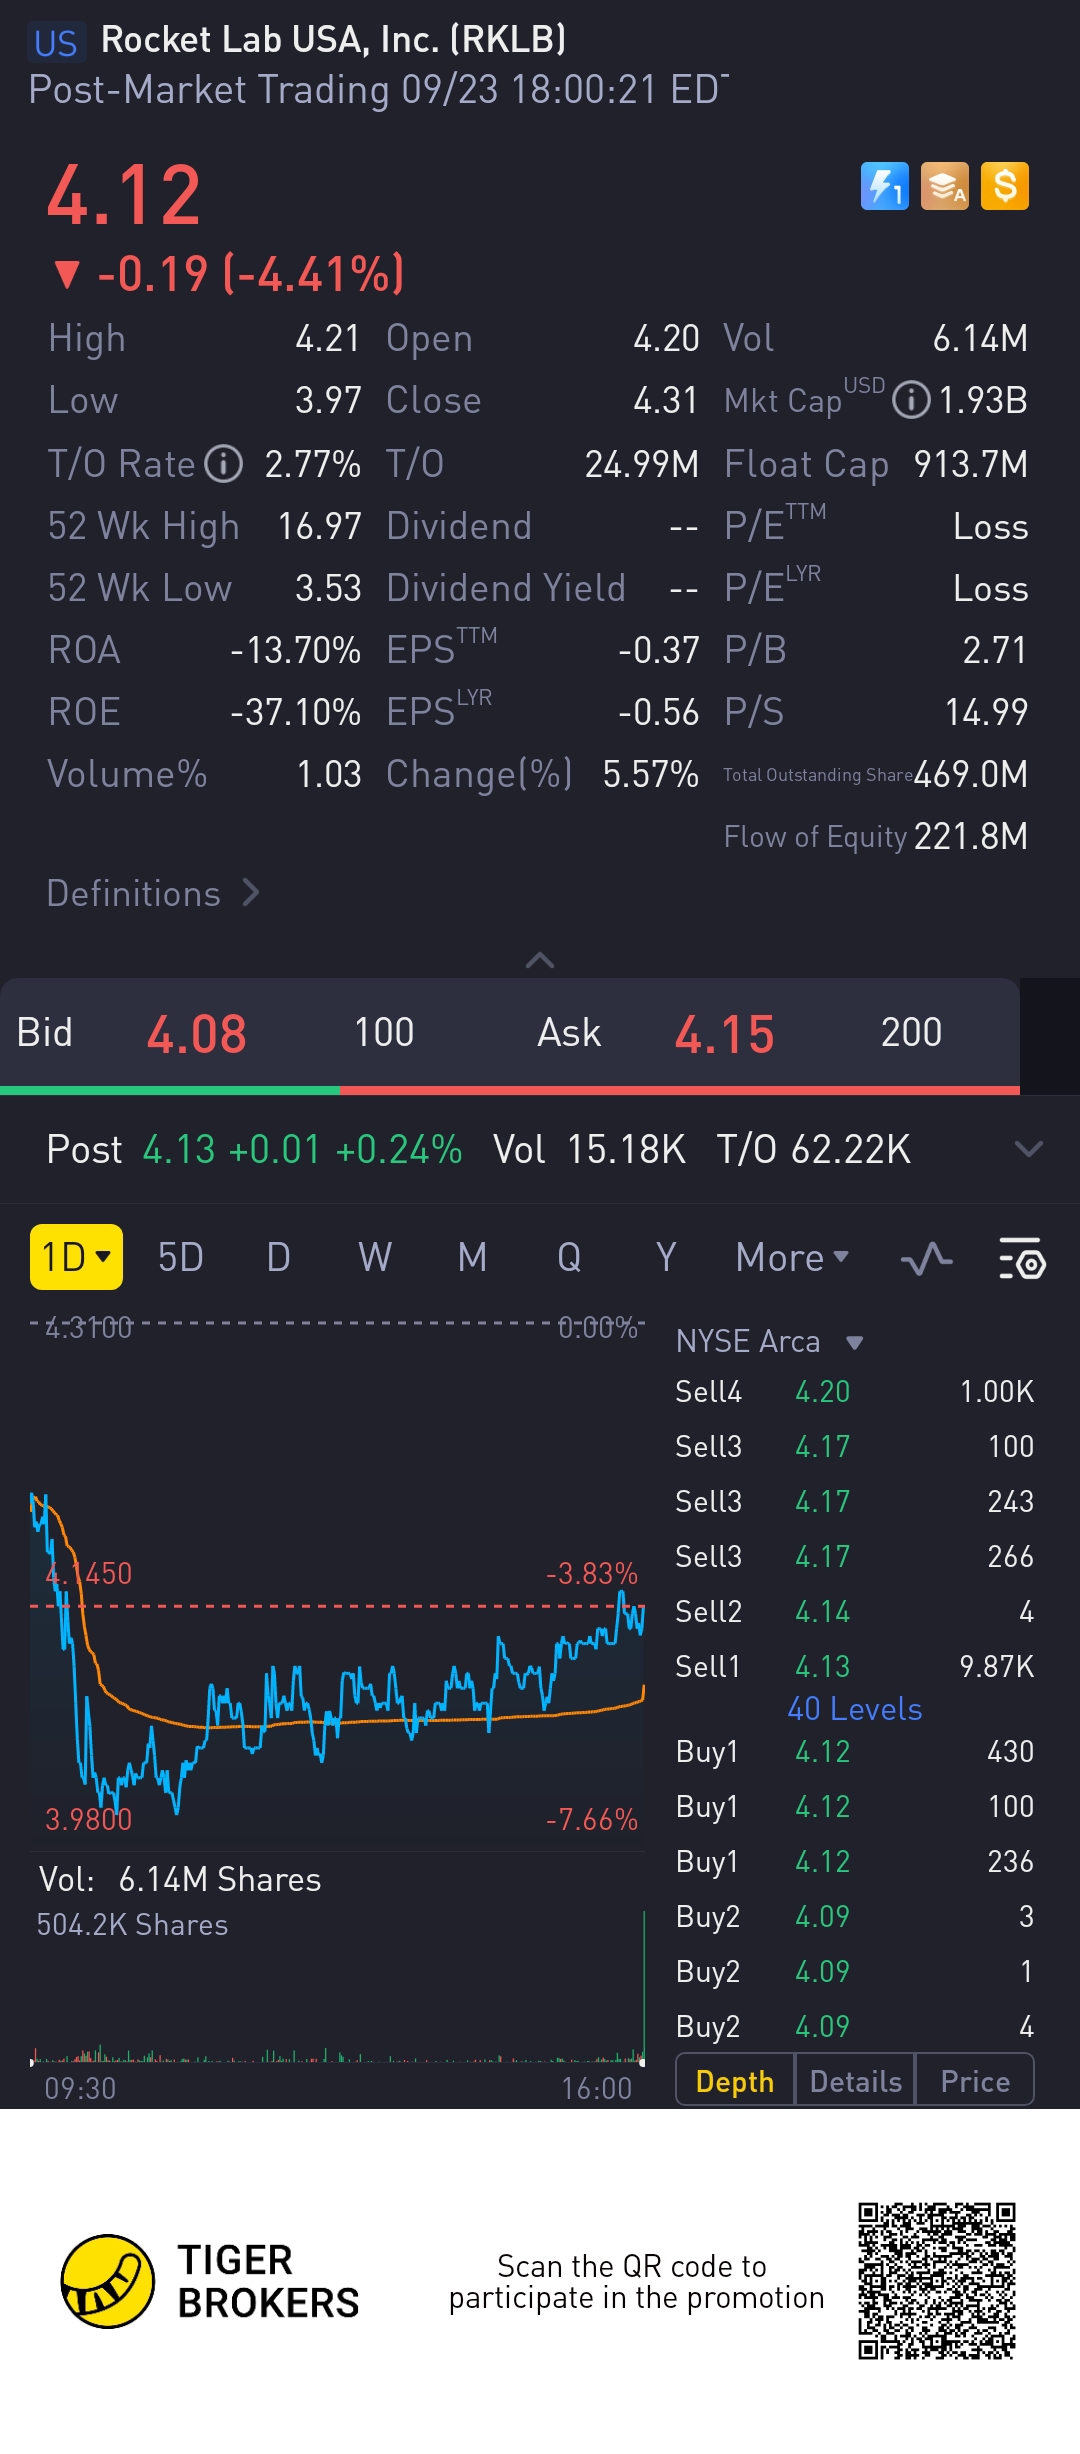This screenshot has width=1080, height=2454.
Task: Open T/O Rate info icon
Action: coord(224,464)
